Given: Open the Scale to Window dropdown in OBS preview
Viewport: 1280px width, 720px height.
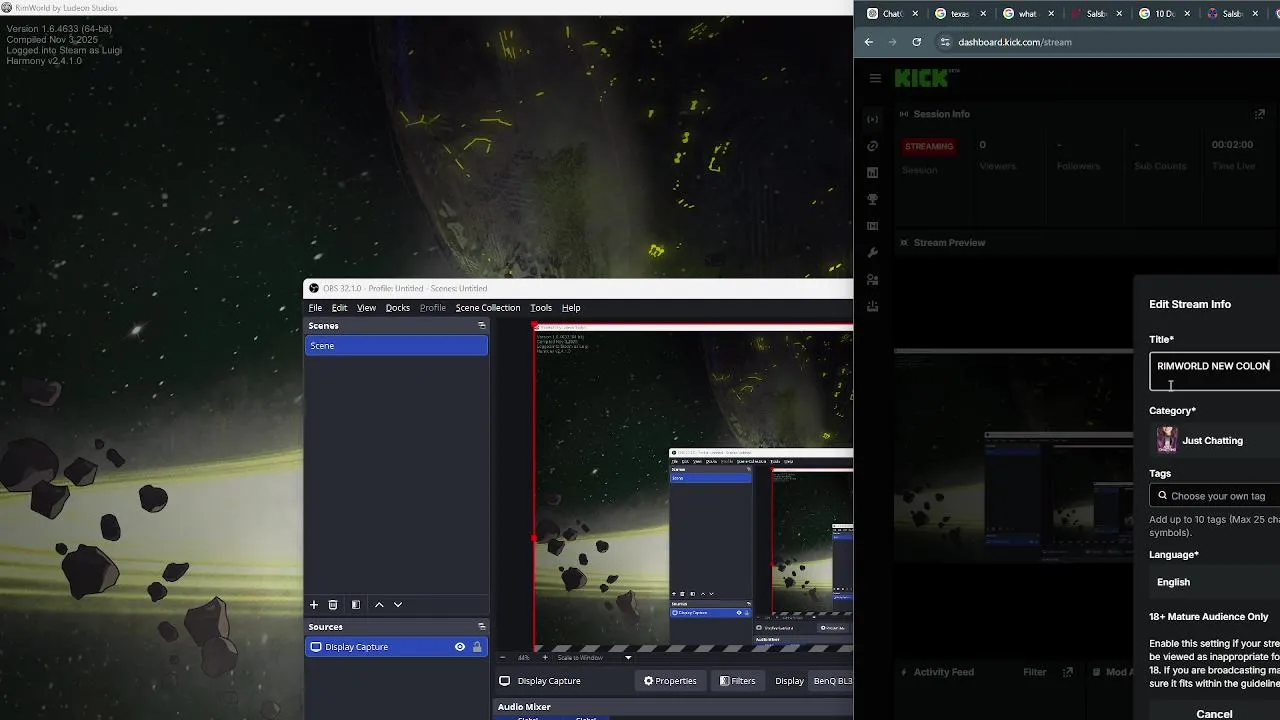Looking at the screenshot, I should 594,657.
